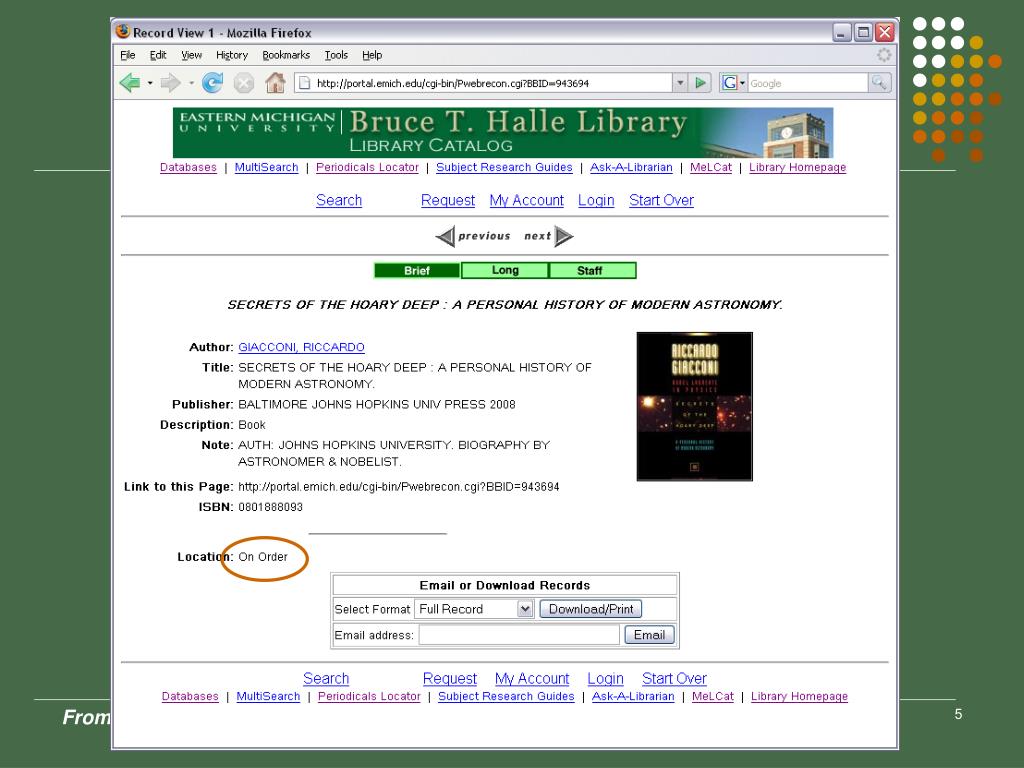Click the bottom Login link
Image resolution: width=1024 pixels, height=768 pixels.
[x=605, y=679]
